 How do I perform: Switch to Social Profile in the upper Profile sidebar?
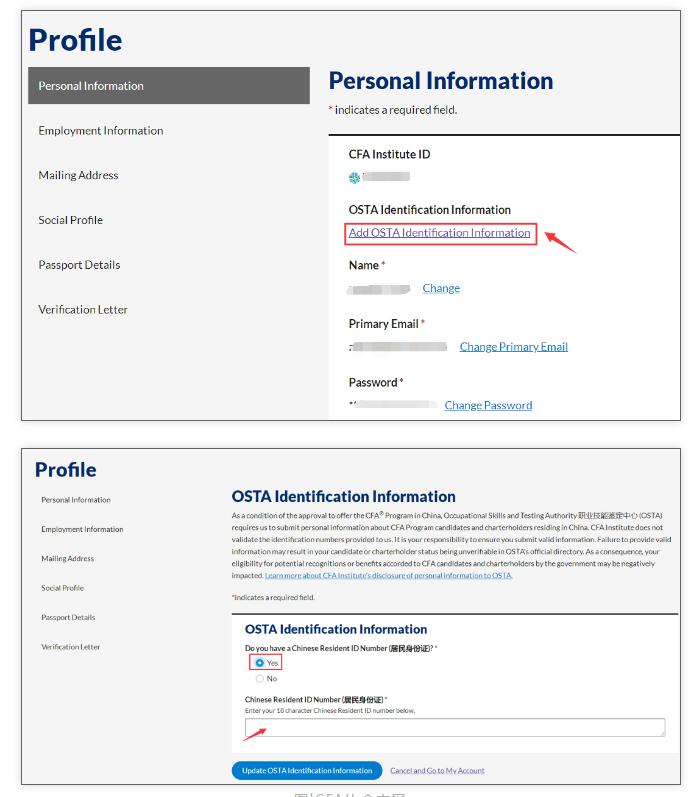pos(71,220)
